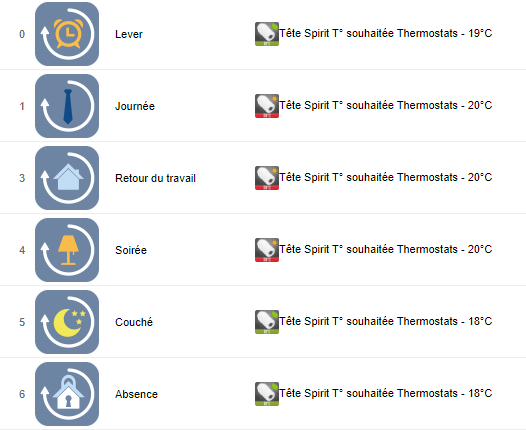Click the necktie Journée mode icon
This screenshot has width=526, height=430.
67,106
